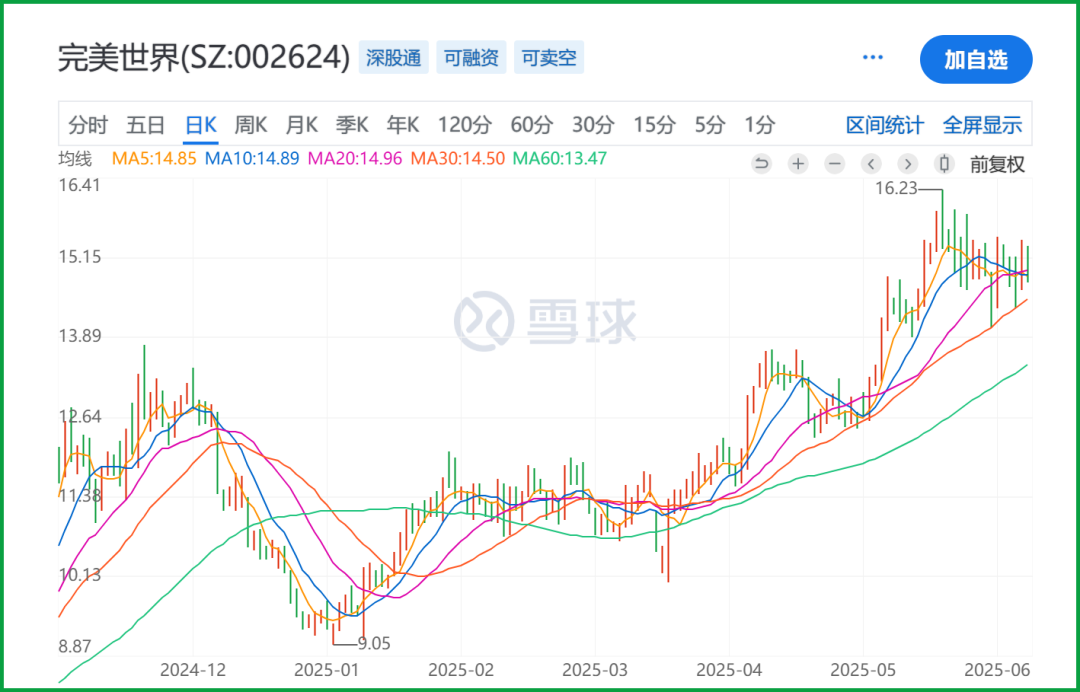Toggle the MA5 moving average label
Image resolution: width=1080 pixels, height=692 pixels.
pos(154,158)
